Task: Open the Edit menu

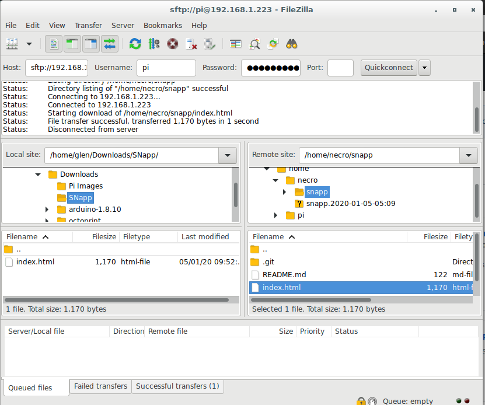Action: click(32, 25)
